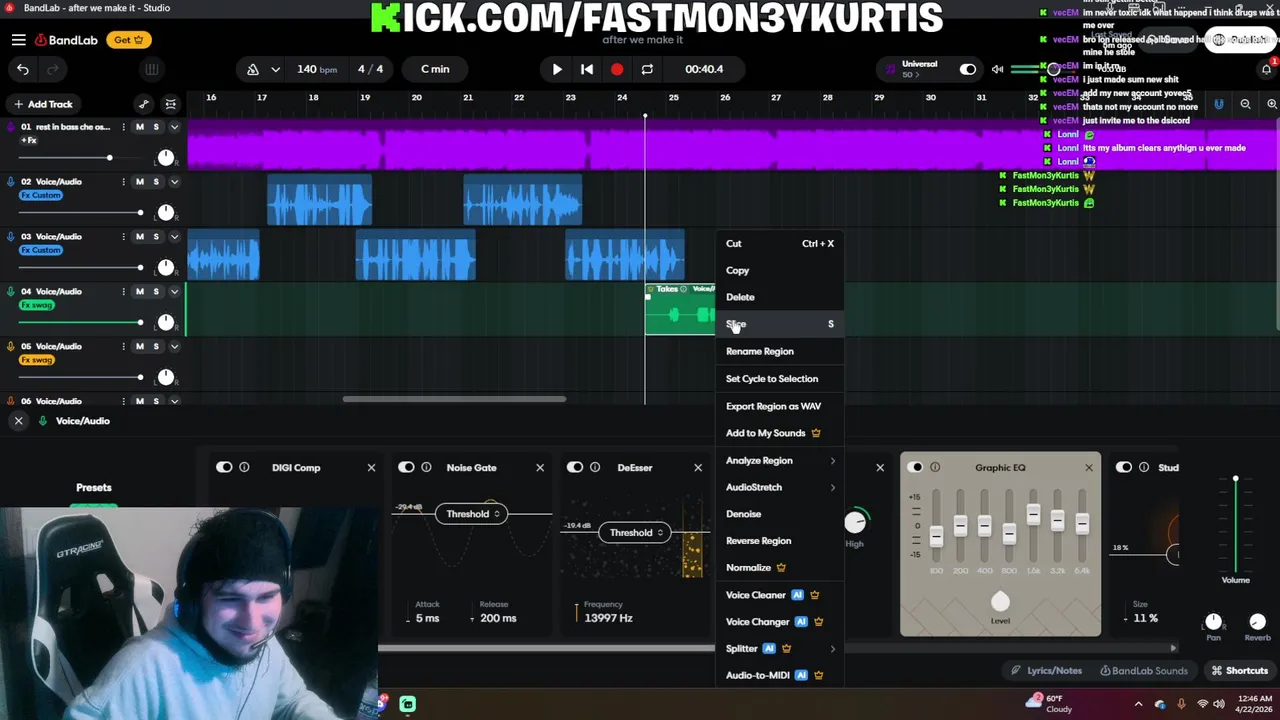Click the Add Track button
Viewport: 1280px width, 720px height.
(43, 104)
